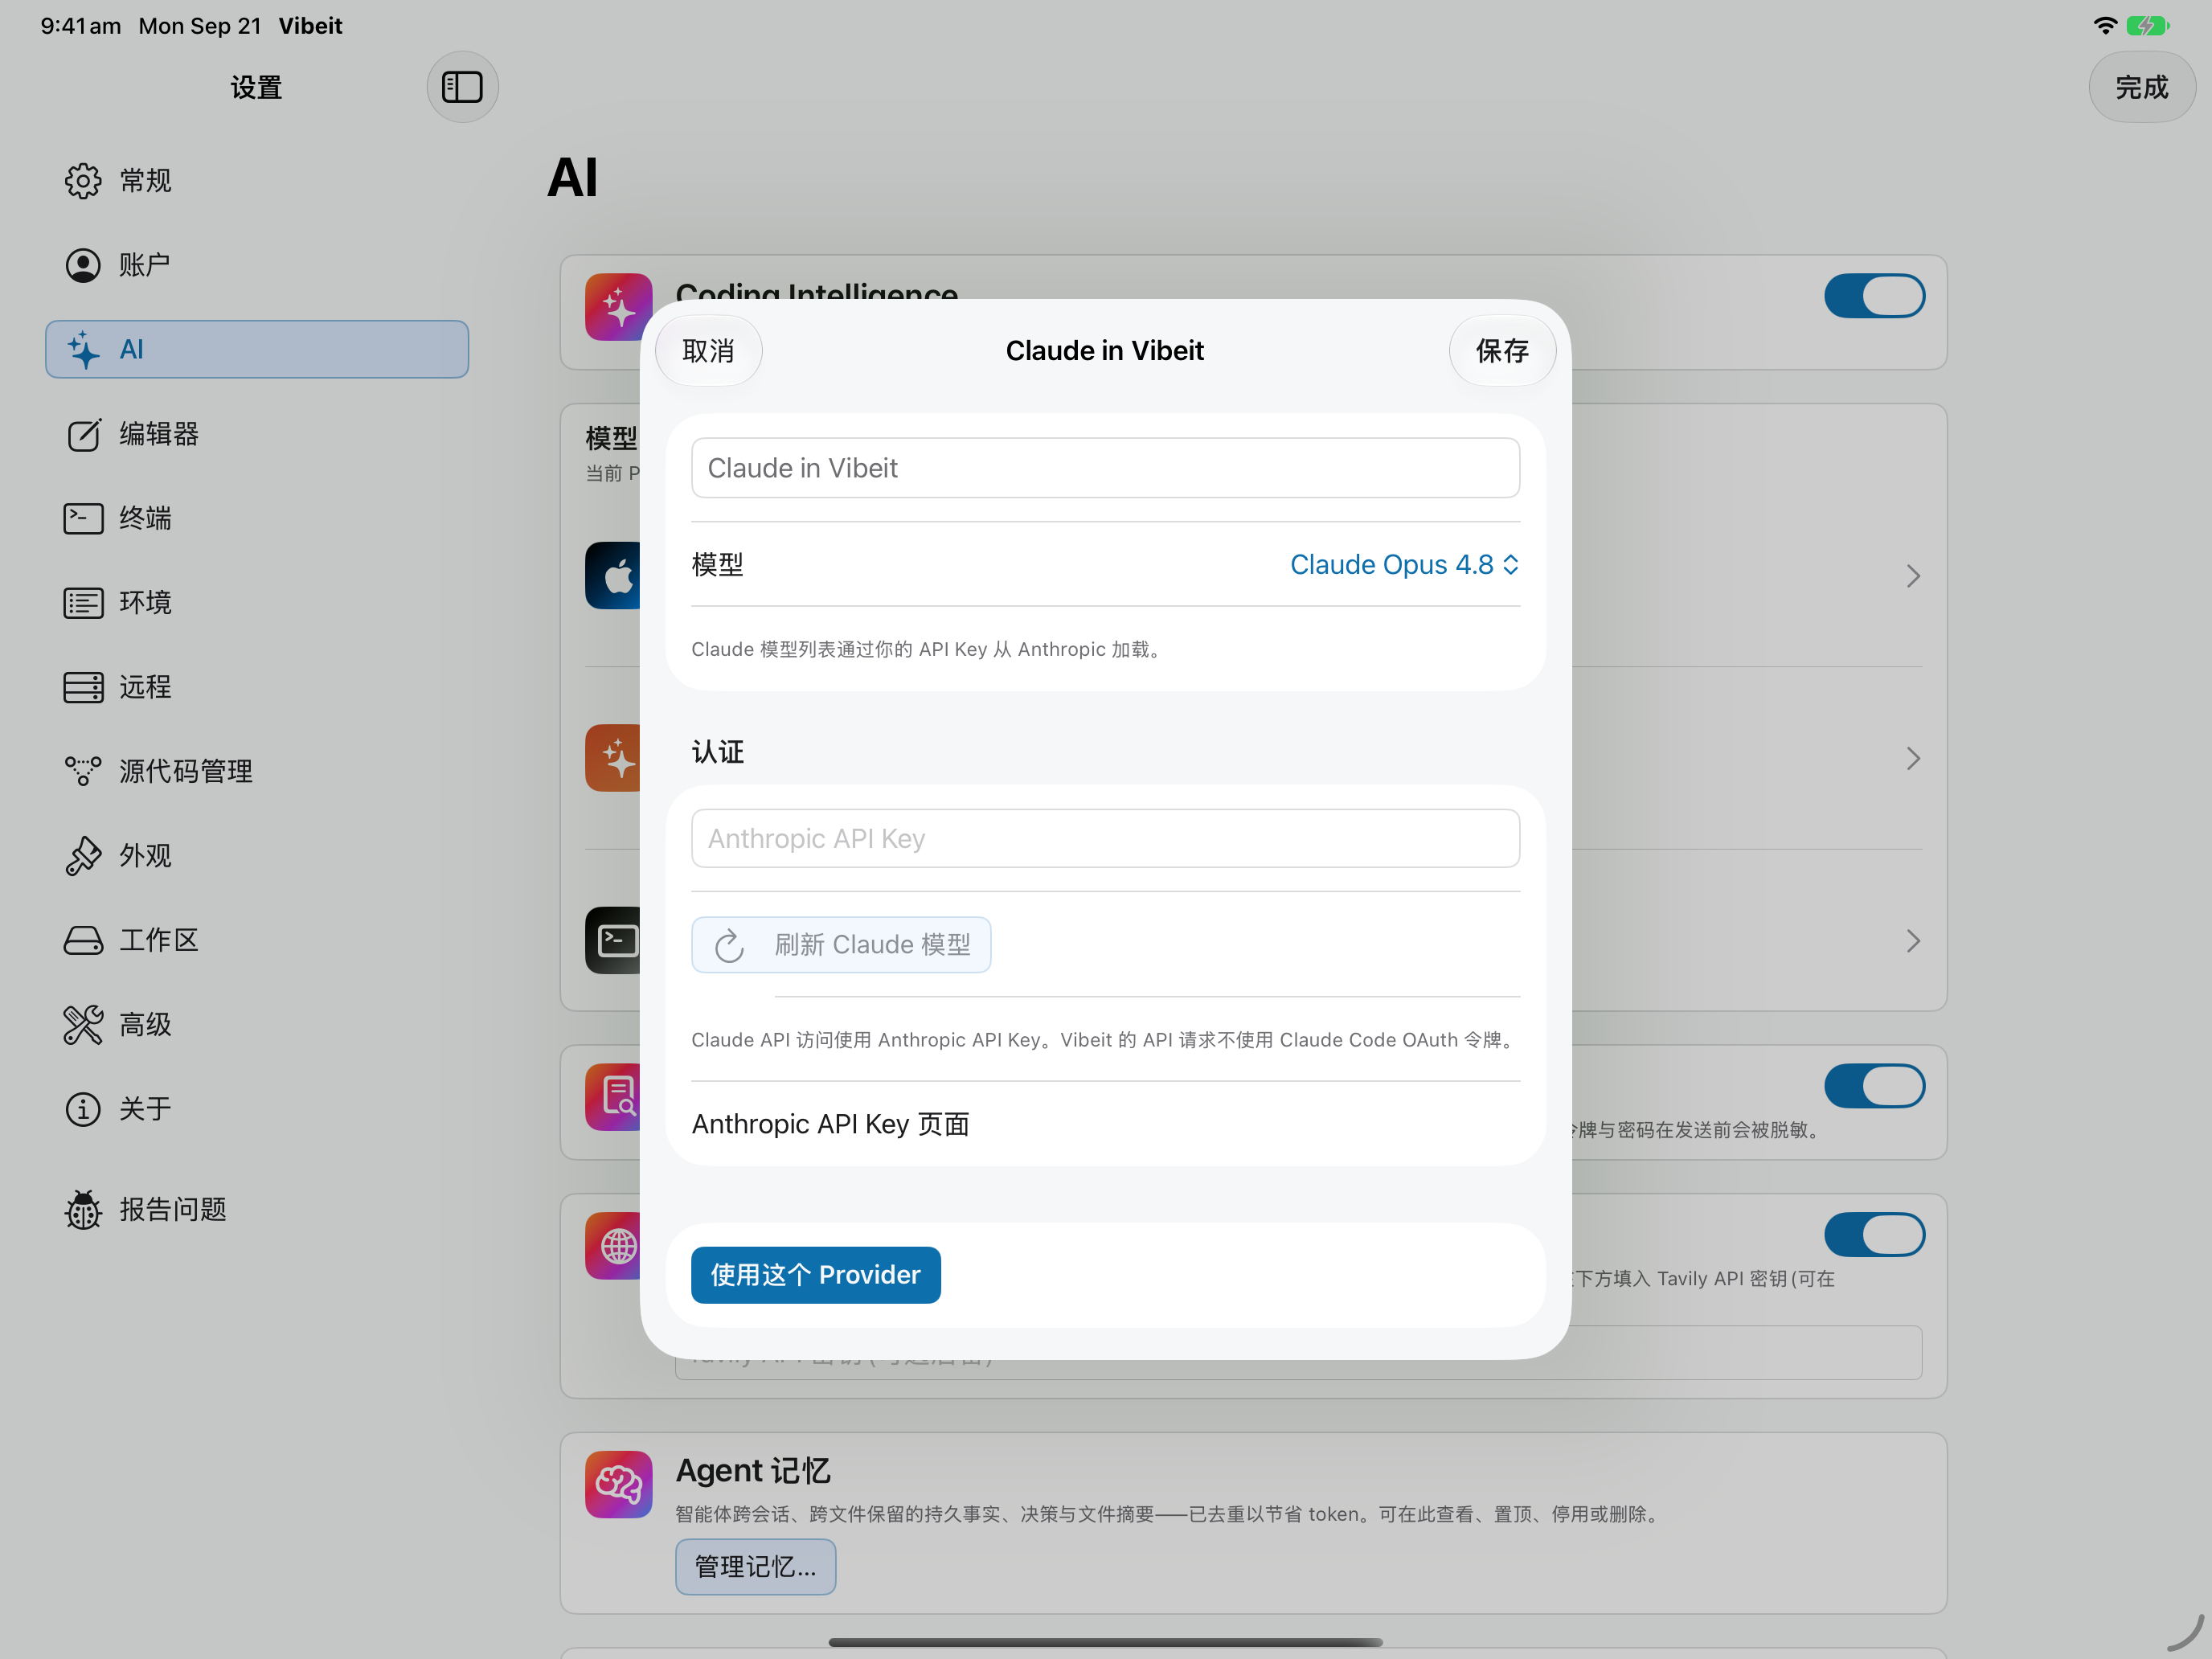Image resolution: width=2212 pixels, height=1659 pixels.
Task: Click the globe web search icon
Action: [x=613, y=1245]
